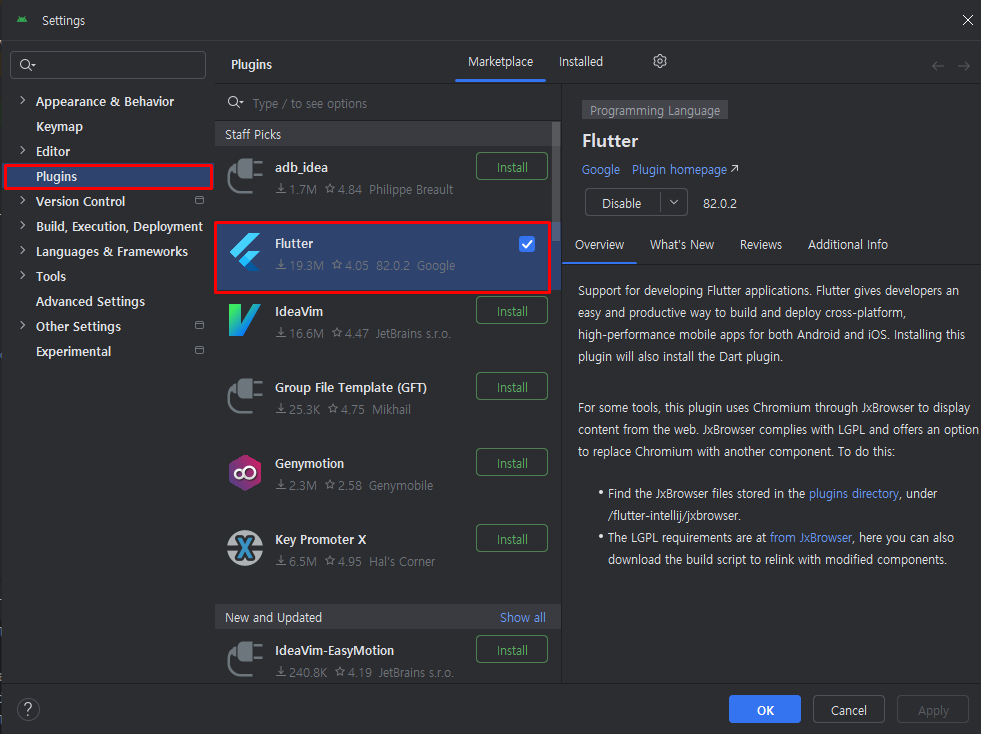This screenshot has width=981, height=734.
Task: Select Keymap in settings tree
Action: (x=59, y=126)
